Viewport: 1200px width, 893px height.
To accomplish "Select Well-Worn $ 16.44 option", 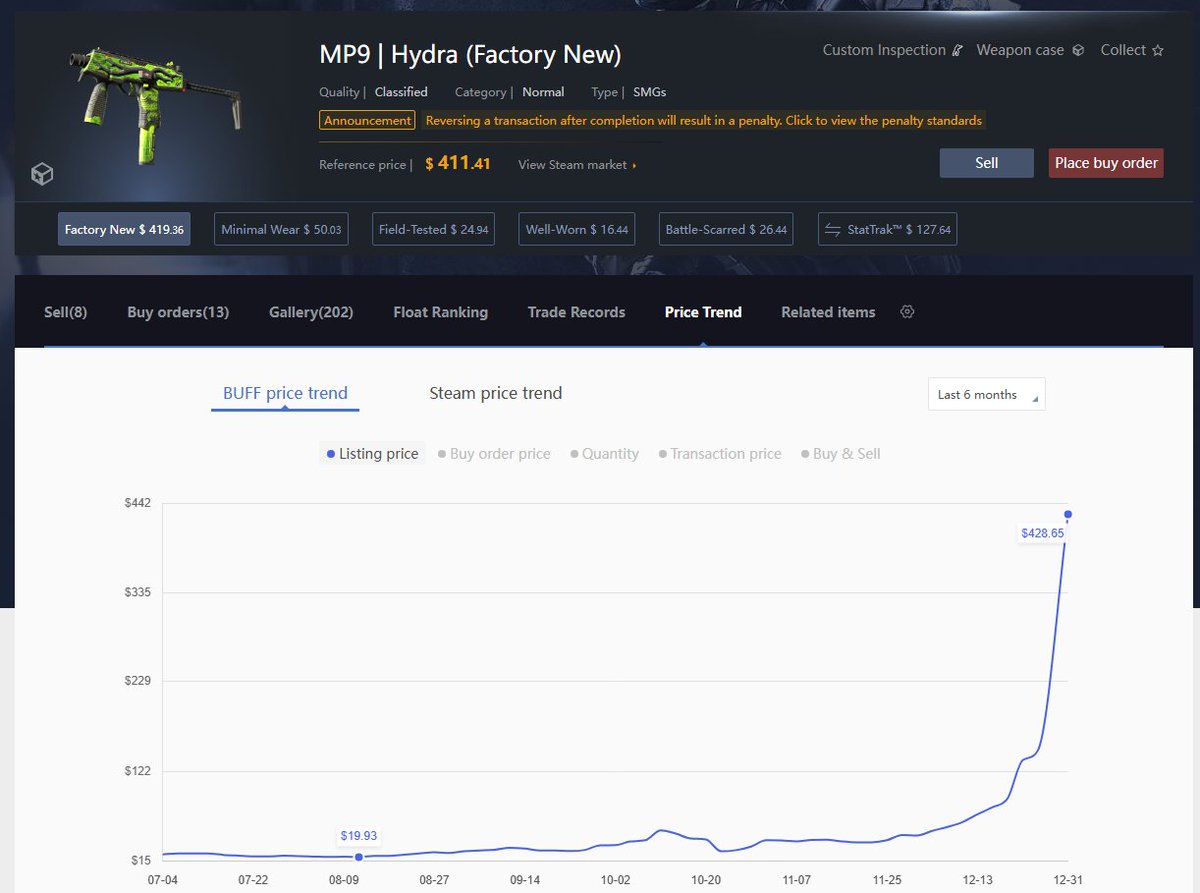I will coord(577,229).
